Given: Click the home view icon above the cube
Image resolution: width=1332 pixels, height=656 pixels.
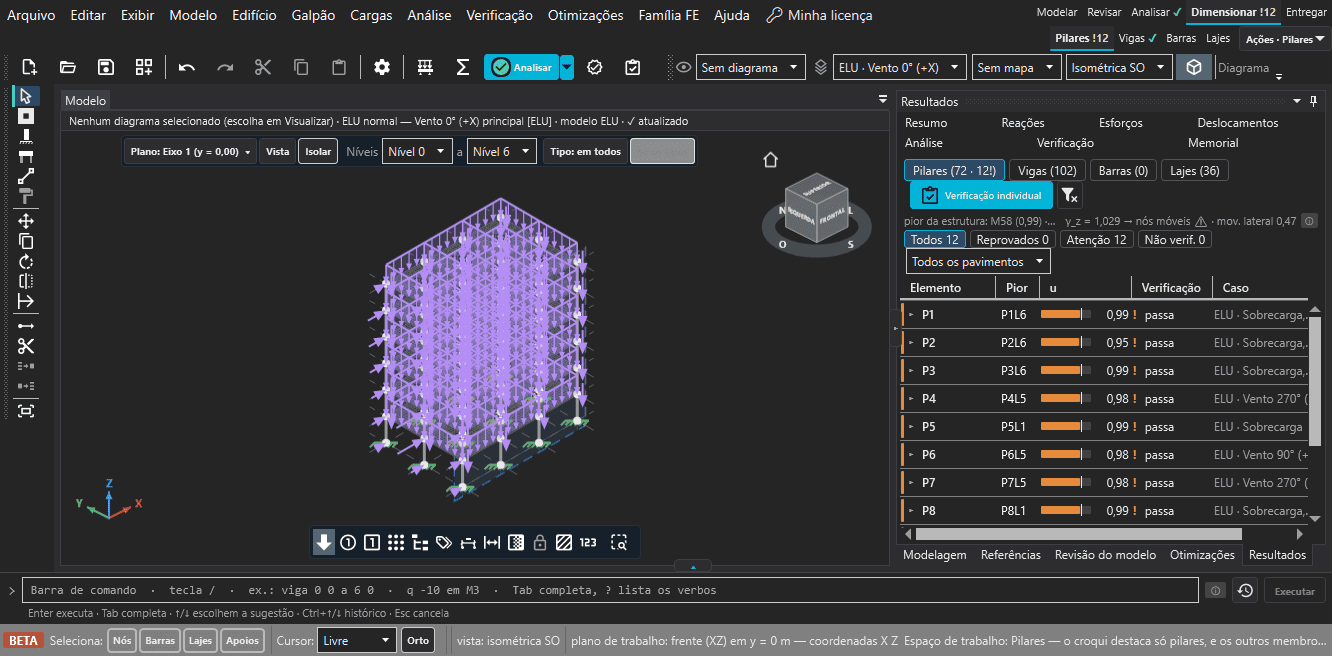Looking at the screenshot, I should pyautogui.click(x=770, y=160).
